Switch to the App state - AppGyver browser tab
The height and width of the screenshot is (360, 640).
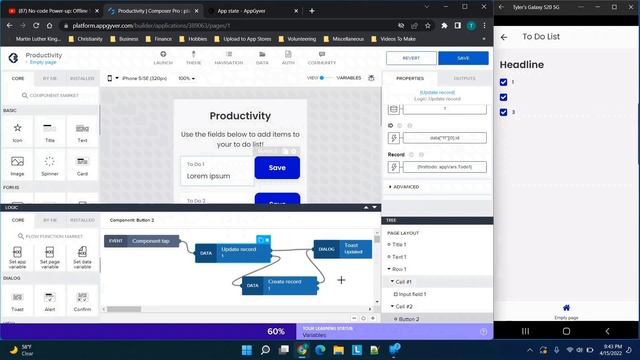tap(253, 11)
